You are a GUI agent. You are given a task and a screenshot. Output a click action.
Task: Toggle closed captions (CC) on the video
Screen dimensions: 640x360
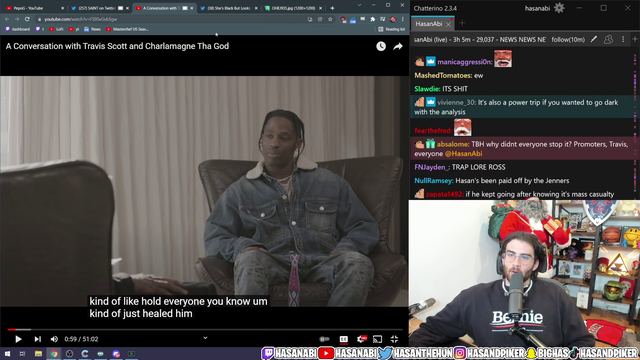click(344, 339)
